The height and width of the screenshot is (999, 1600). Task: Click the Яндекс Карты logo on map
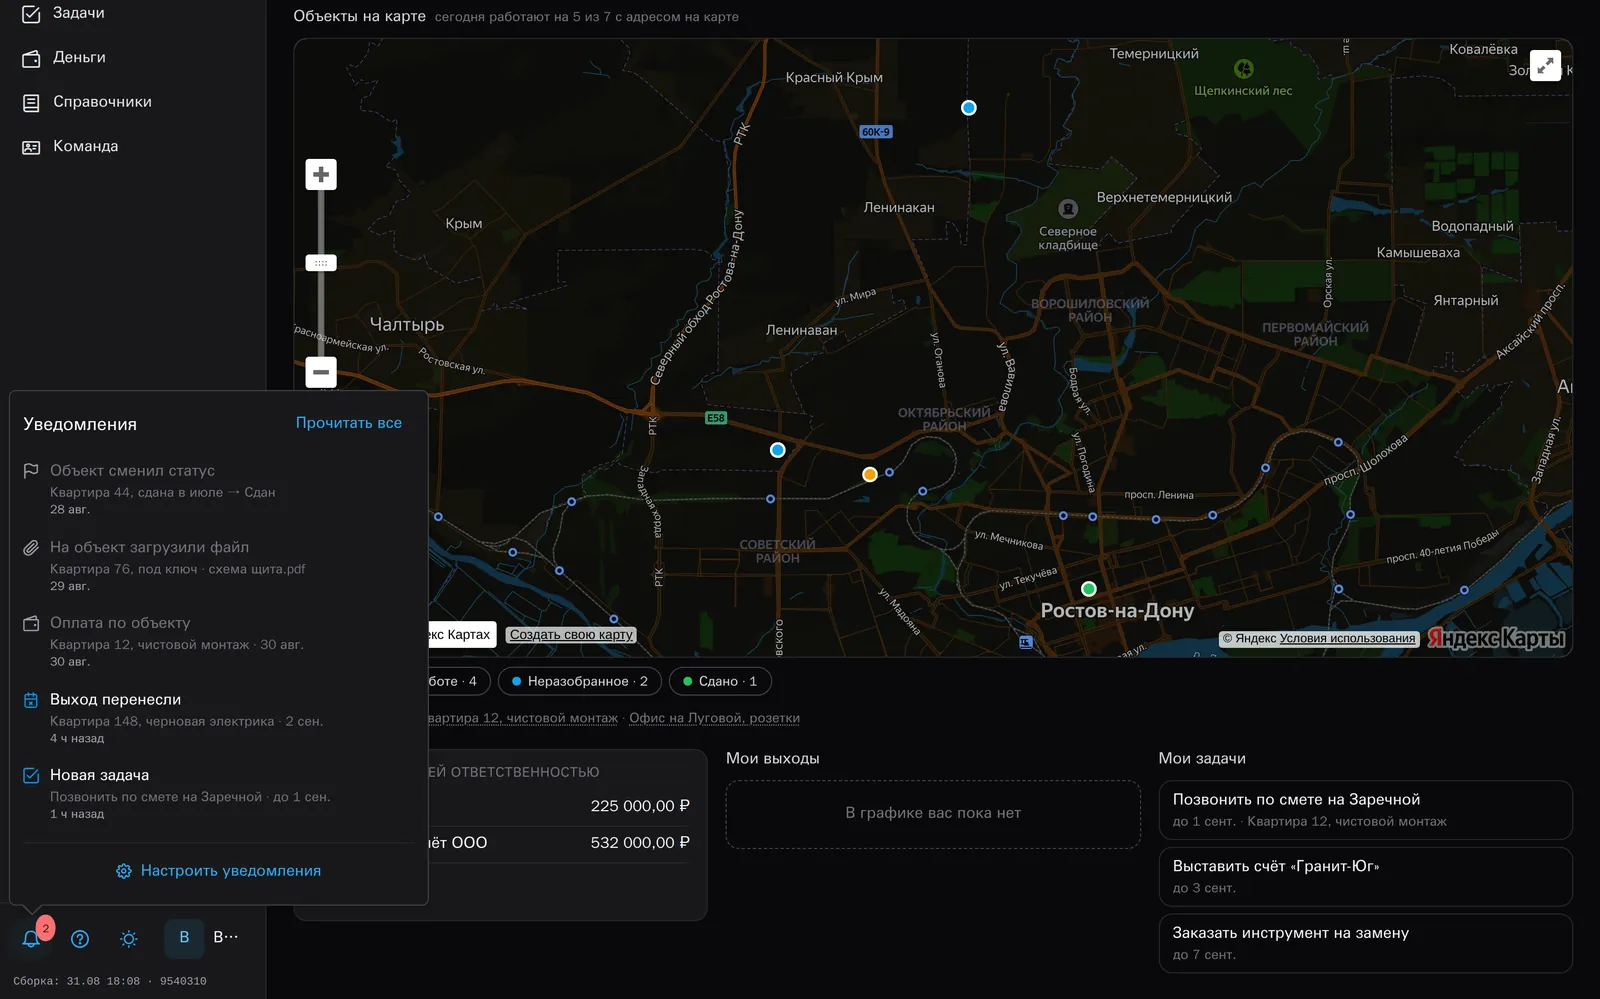1496,638
